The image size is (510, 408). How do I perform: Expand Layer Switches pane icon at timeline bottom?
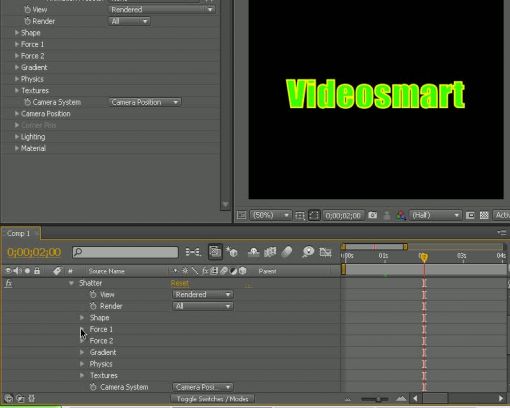click(x=9, y=398)
